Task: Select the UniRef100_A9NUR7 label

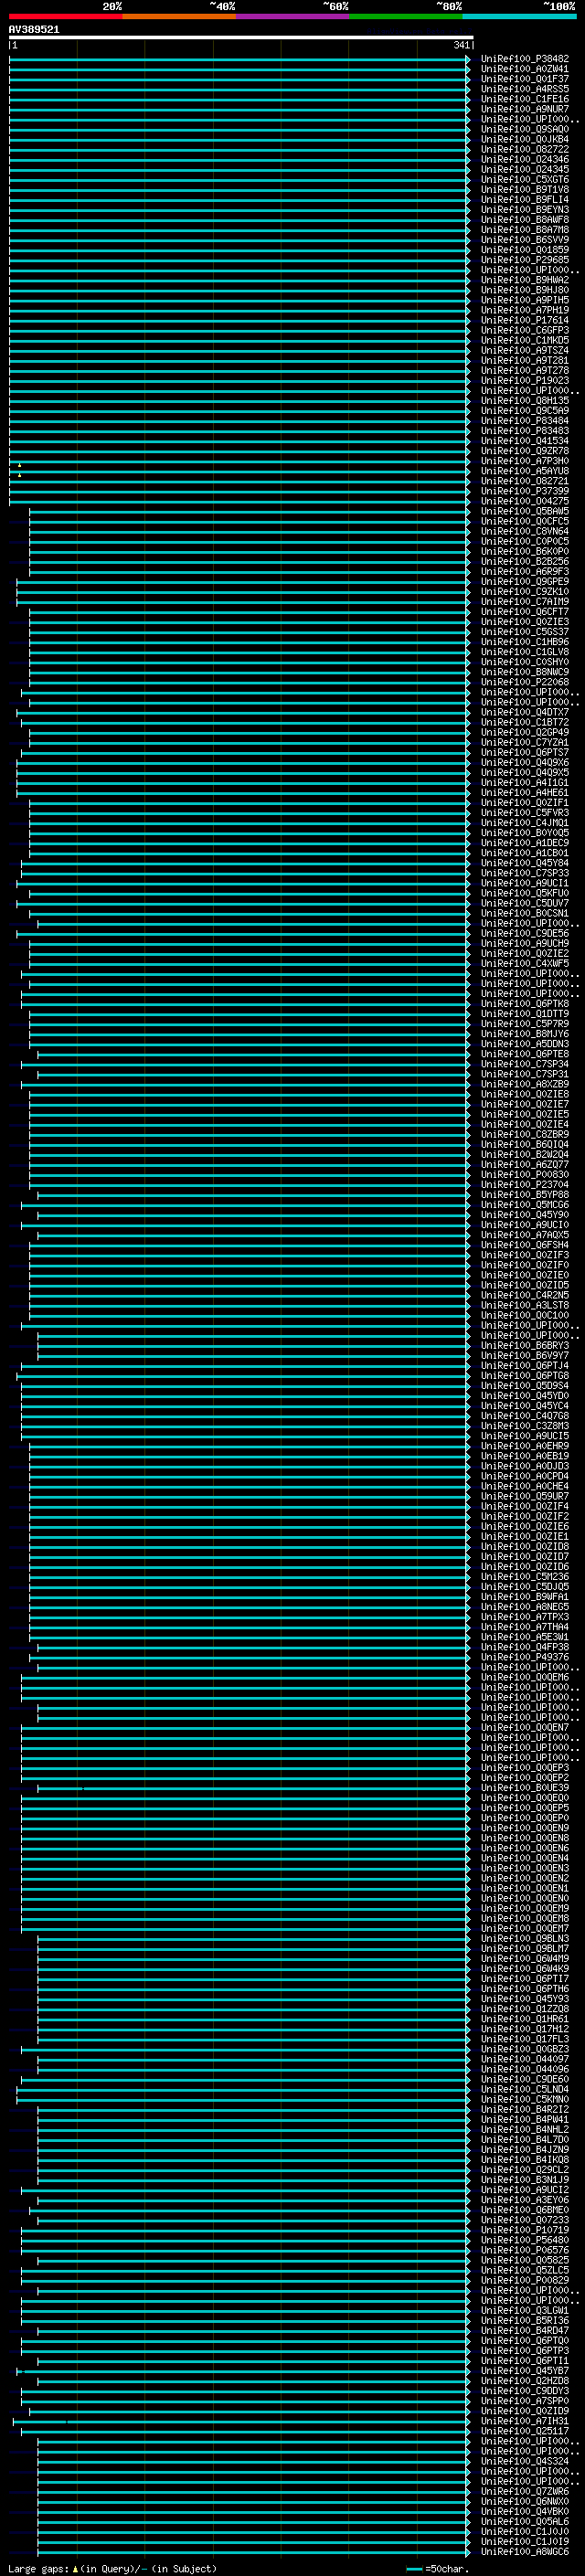Action: click(x=525, y=109)
